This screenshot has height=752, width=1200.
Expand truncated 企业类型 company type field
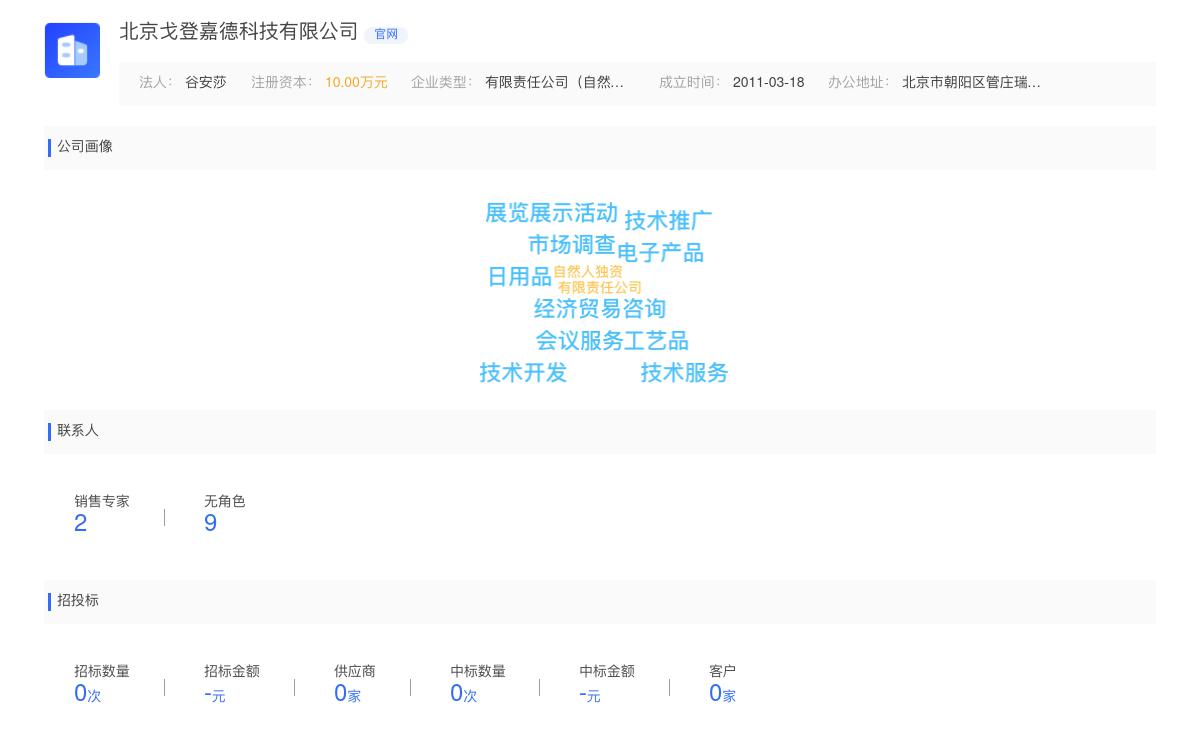[555, 83]
